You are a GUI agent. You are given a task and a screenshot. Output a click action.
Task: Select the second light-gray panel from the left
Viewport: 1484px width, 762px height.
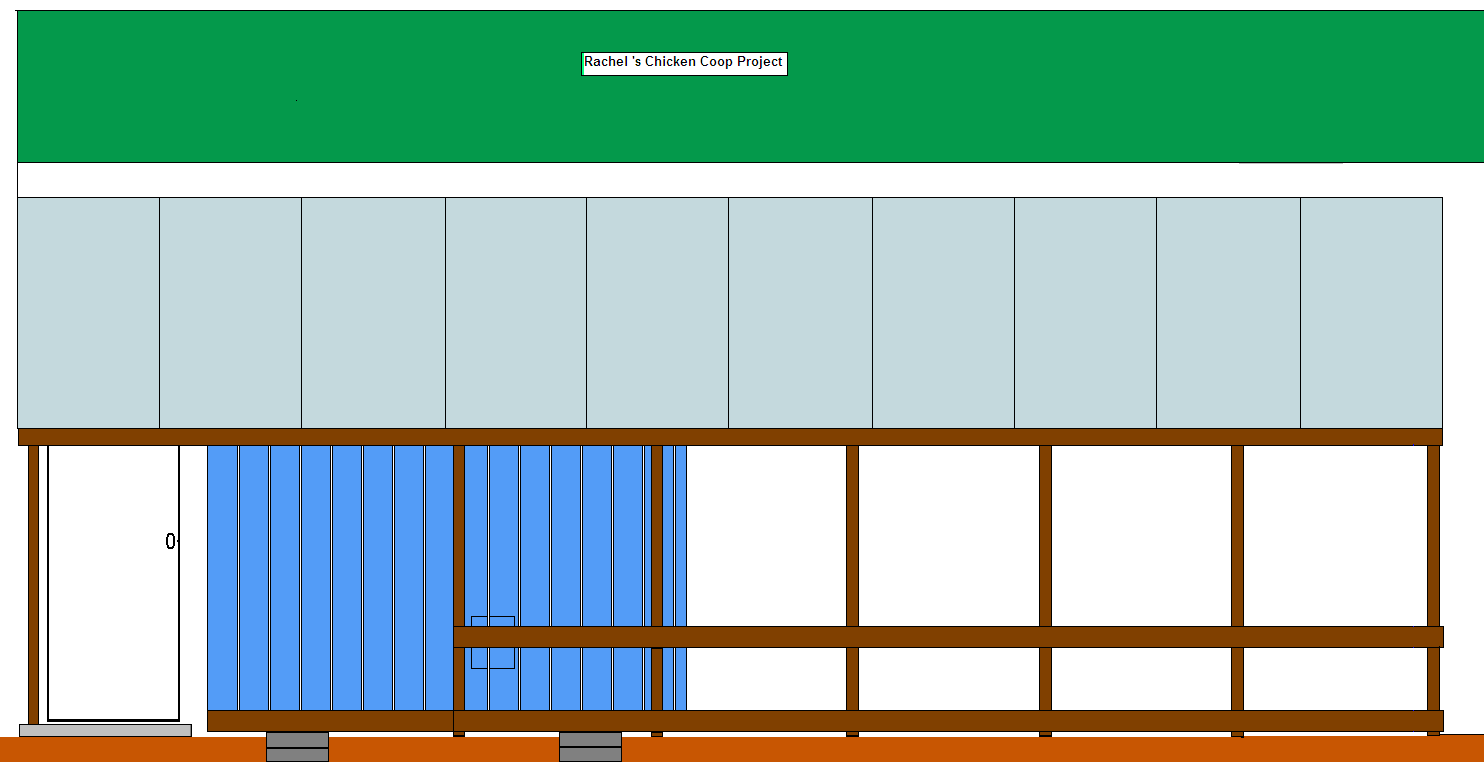(230, 312)
